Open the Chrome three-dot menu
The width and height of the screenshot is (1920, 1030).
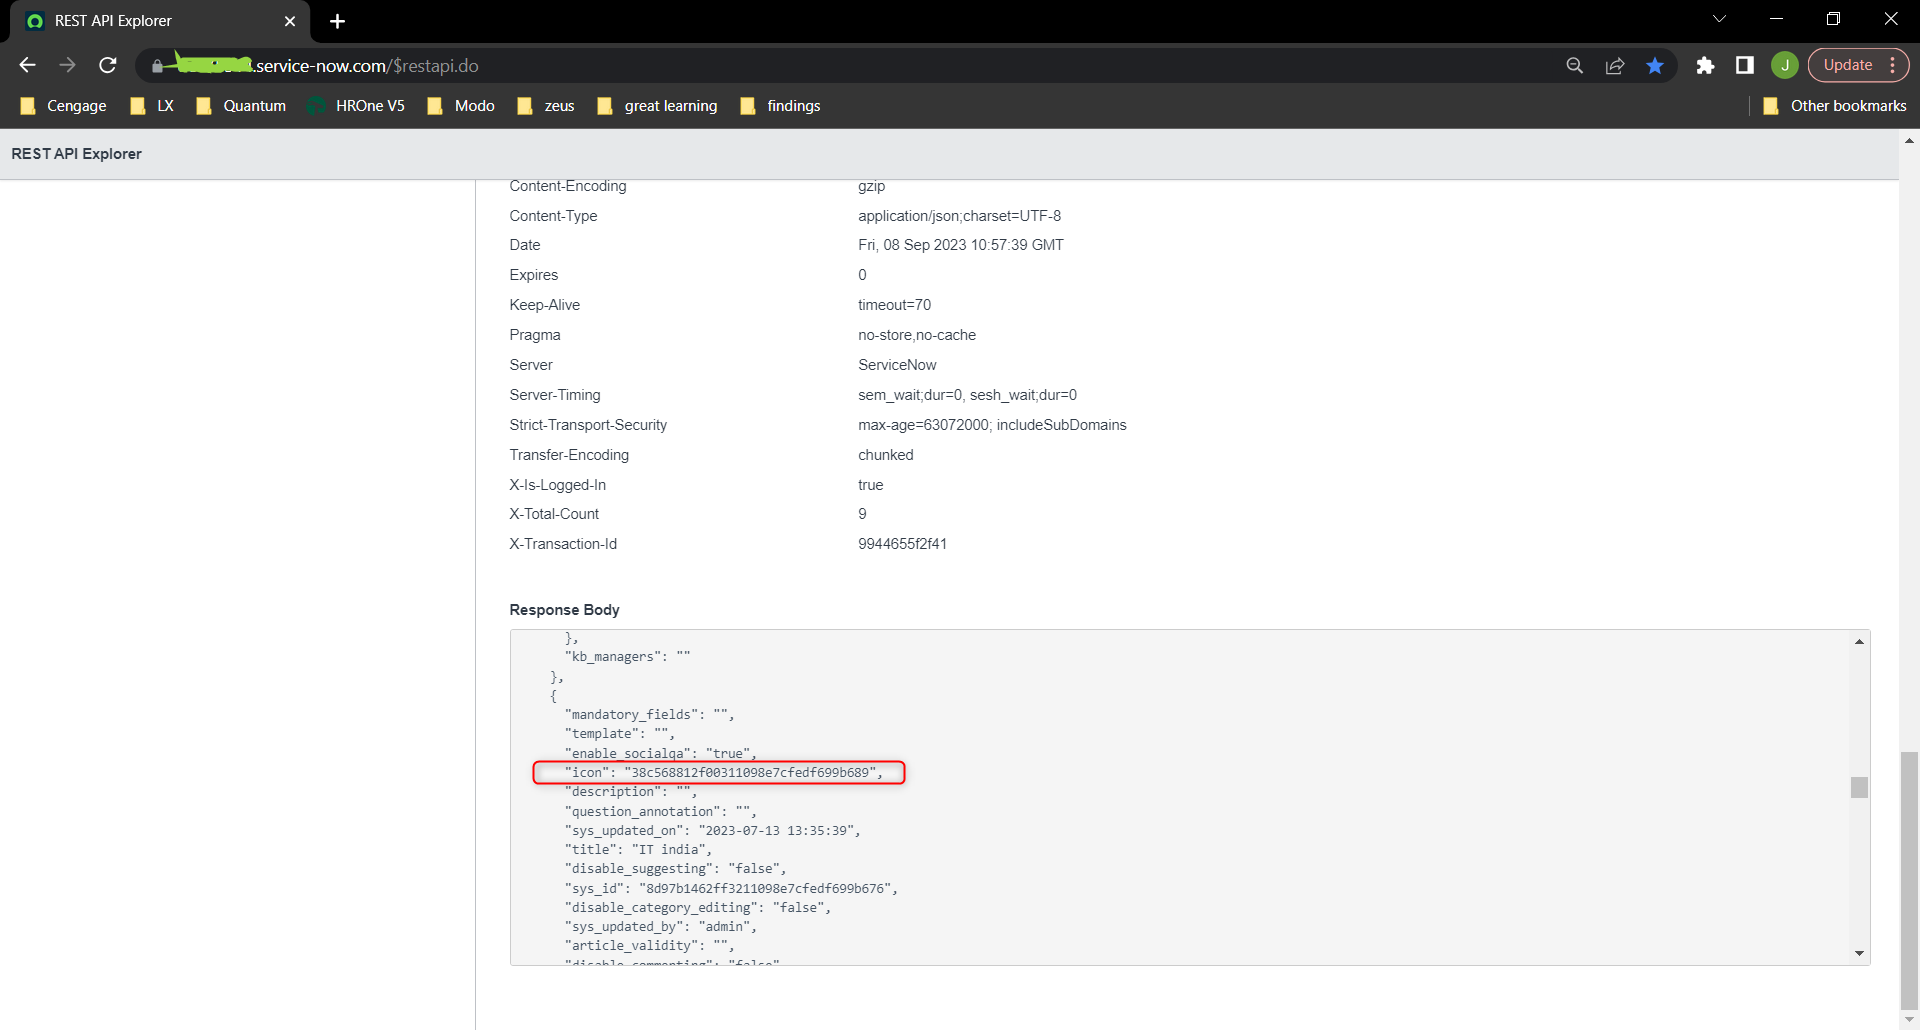tap(1896, 65)
